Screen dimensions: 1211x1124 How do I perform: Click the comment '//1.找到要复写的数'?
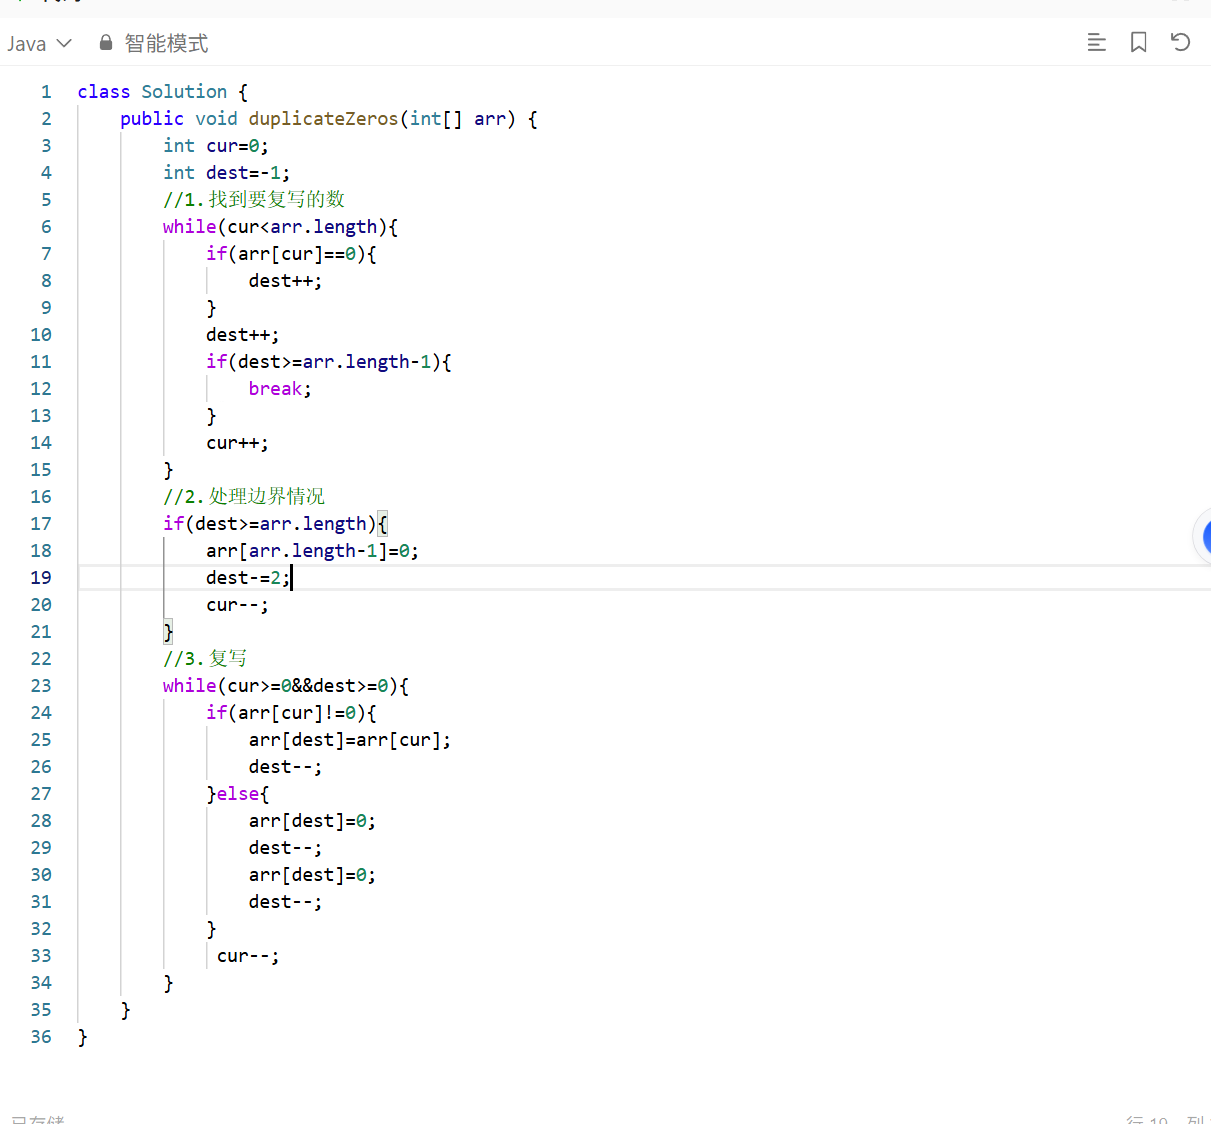coord(254,200)
